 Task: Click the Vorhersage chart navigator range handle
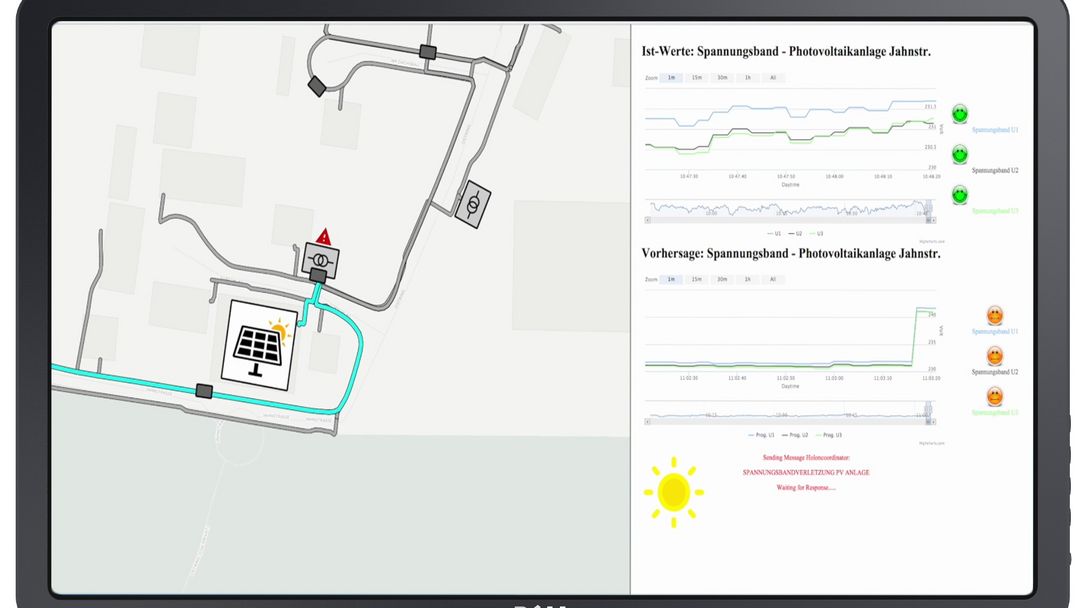click(928, 408)
